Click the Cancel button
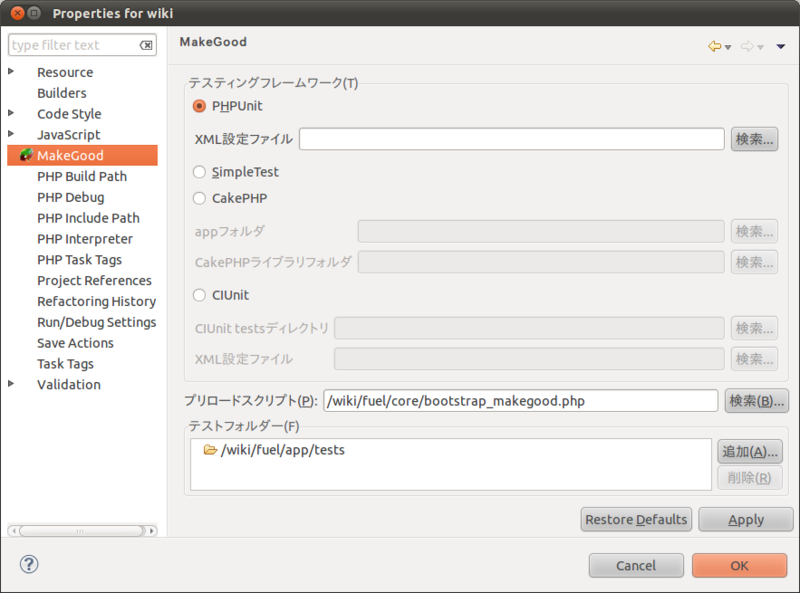Screen dimensions: 800x593 pos(636,565)
